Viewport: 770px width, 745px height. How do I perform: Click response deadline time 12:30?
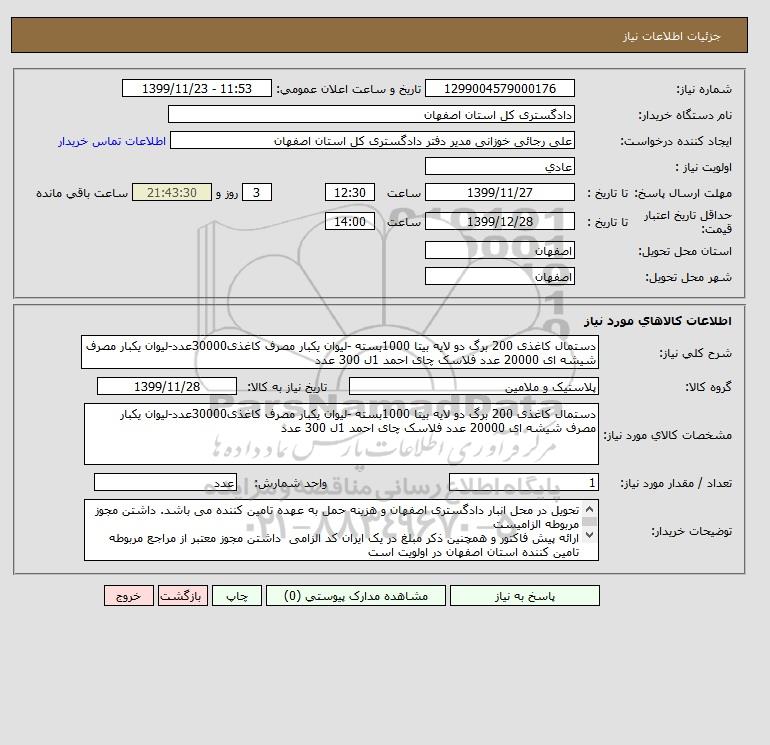350,193
